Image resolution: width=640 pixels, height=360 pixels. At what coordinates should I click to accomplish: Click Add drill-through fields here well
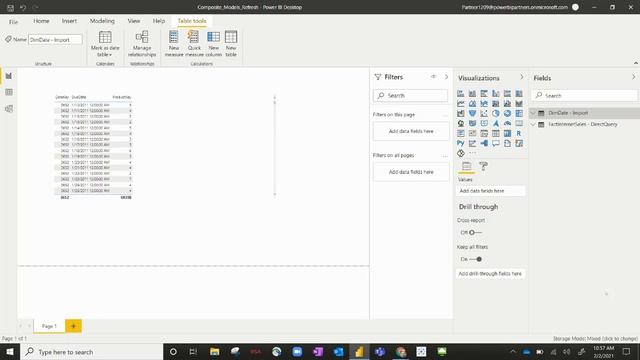click(x=490, y=273)
